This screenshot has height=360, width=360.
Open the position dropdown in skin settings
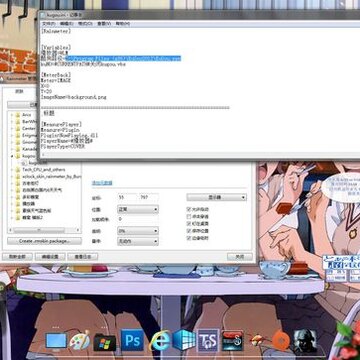pyautogui.click(x=138, y=210)
